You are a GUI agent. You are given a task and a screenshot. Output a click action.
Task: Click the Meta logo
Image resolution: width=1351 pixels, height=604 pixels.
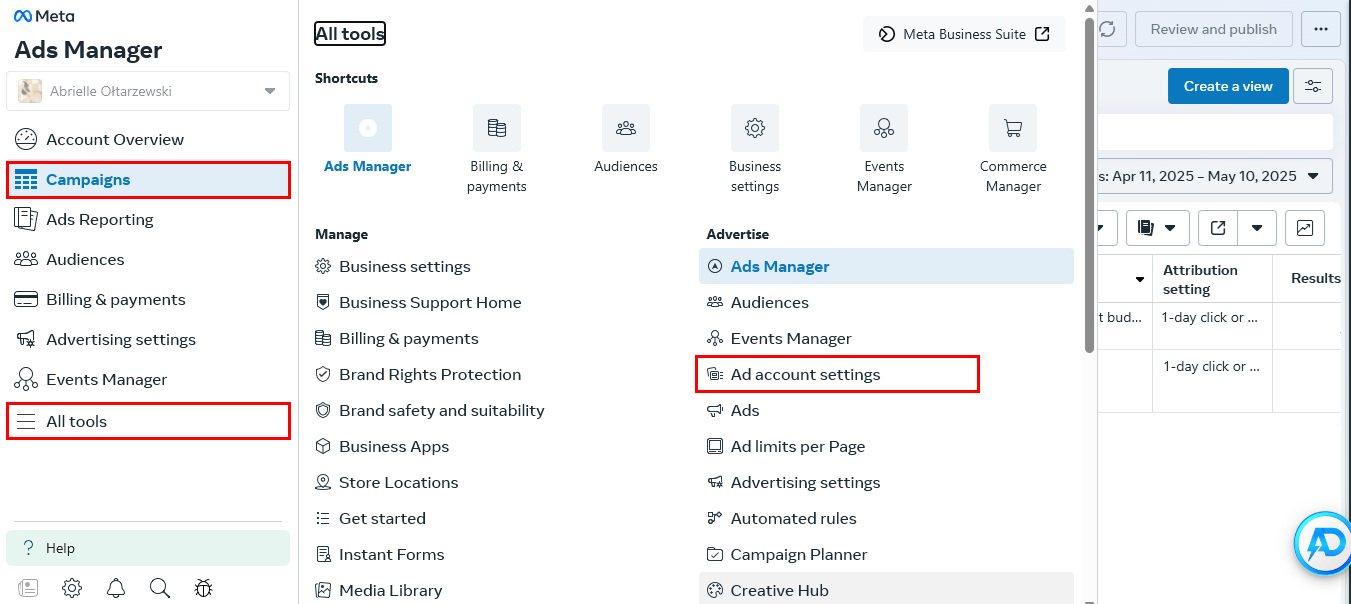point(44,16)
